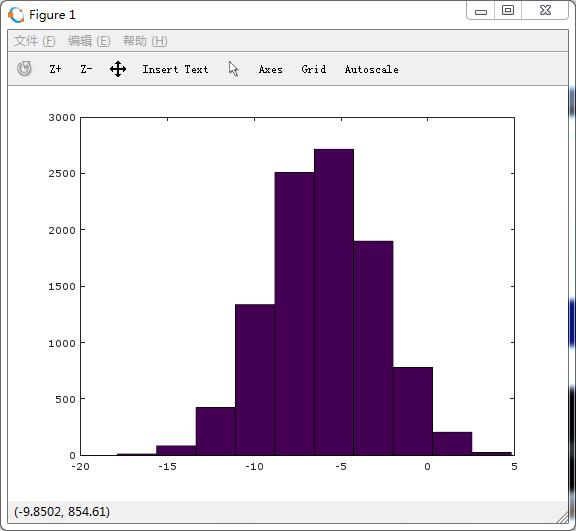Viewport: 576px width, 531px height.
Task: Click the histogram bar between -15 and -10 near 400
Action: (216, 431)
